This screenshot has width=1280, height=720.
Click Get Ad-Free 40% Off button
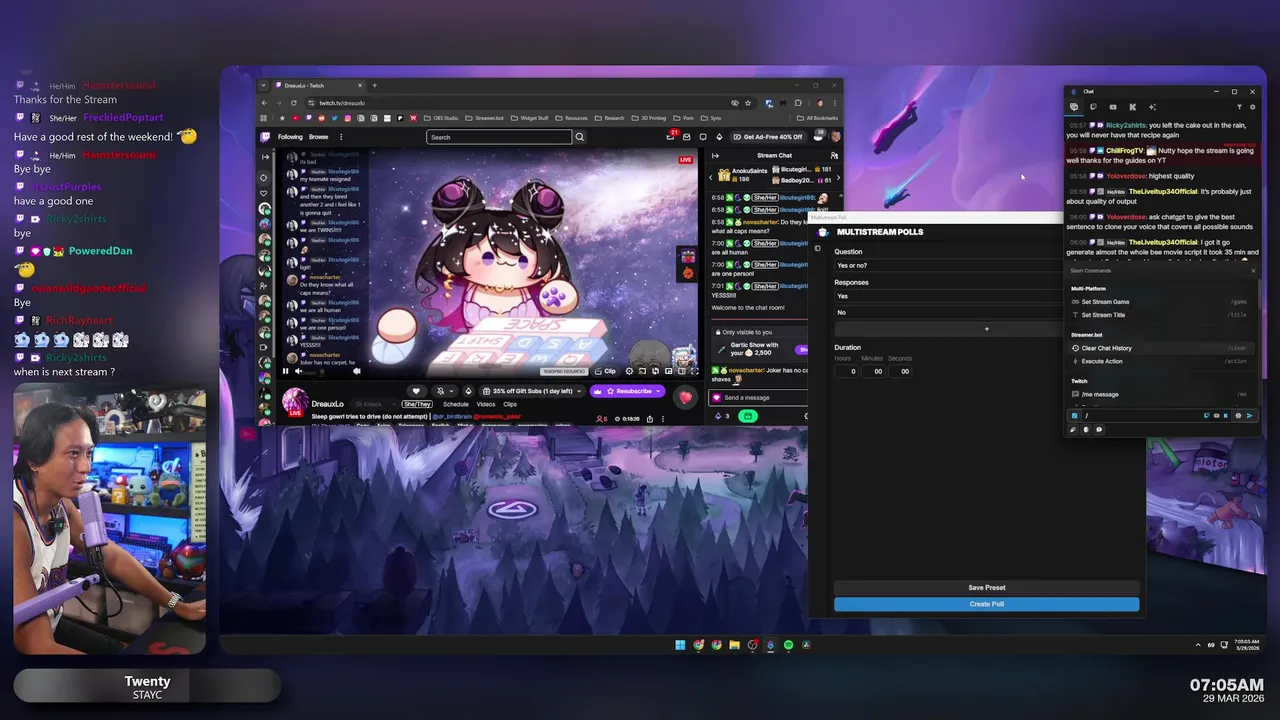(769, 137)
